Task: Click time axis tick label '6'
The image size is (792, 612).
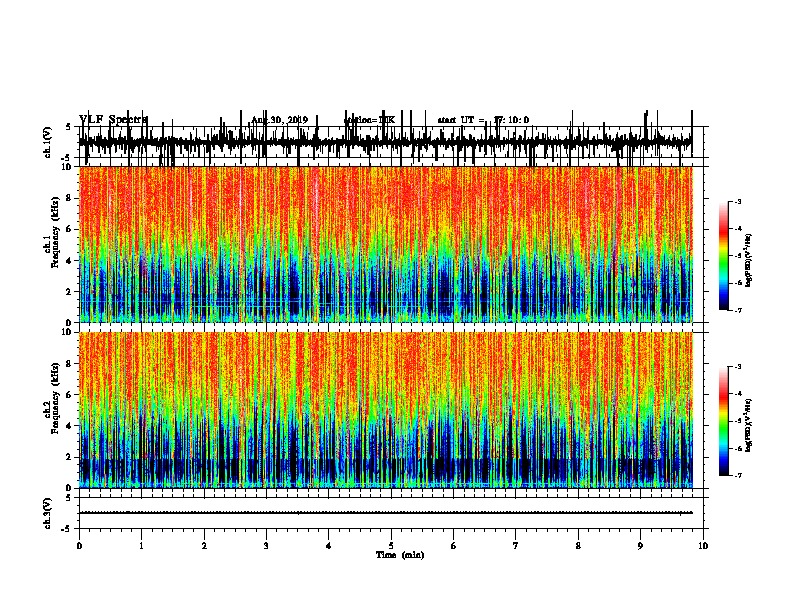Action: tap(454, 546)
